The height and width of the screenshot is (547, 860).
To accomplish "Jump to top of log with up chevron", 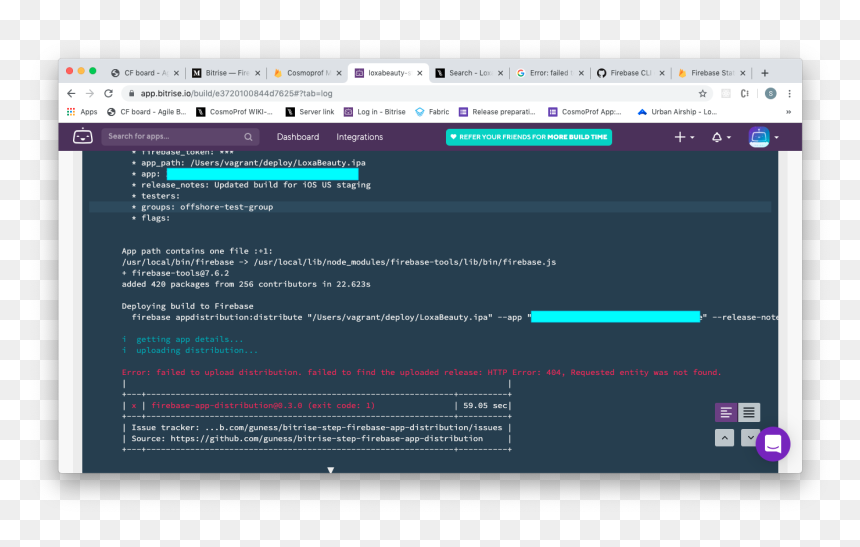I will 725,438.
